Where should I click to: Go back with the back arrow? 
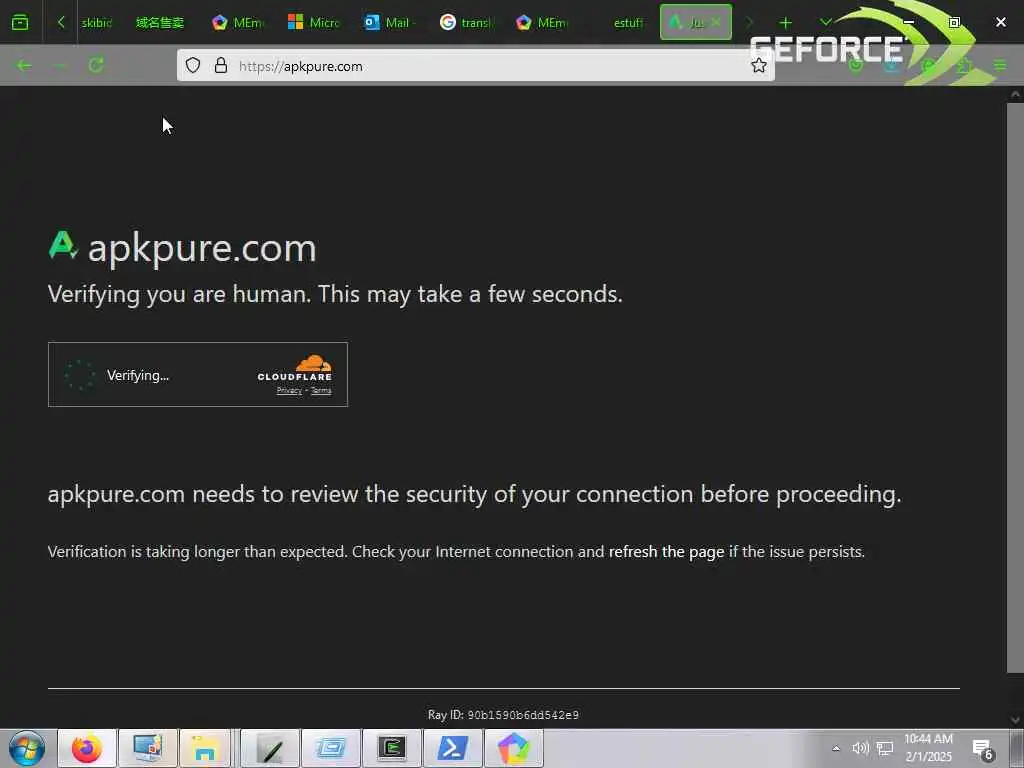click(x=24, y=65)
